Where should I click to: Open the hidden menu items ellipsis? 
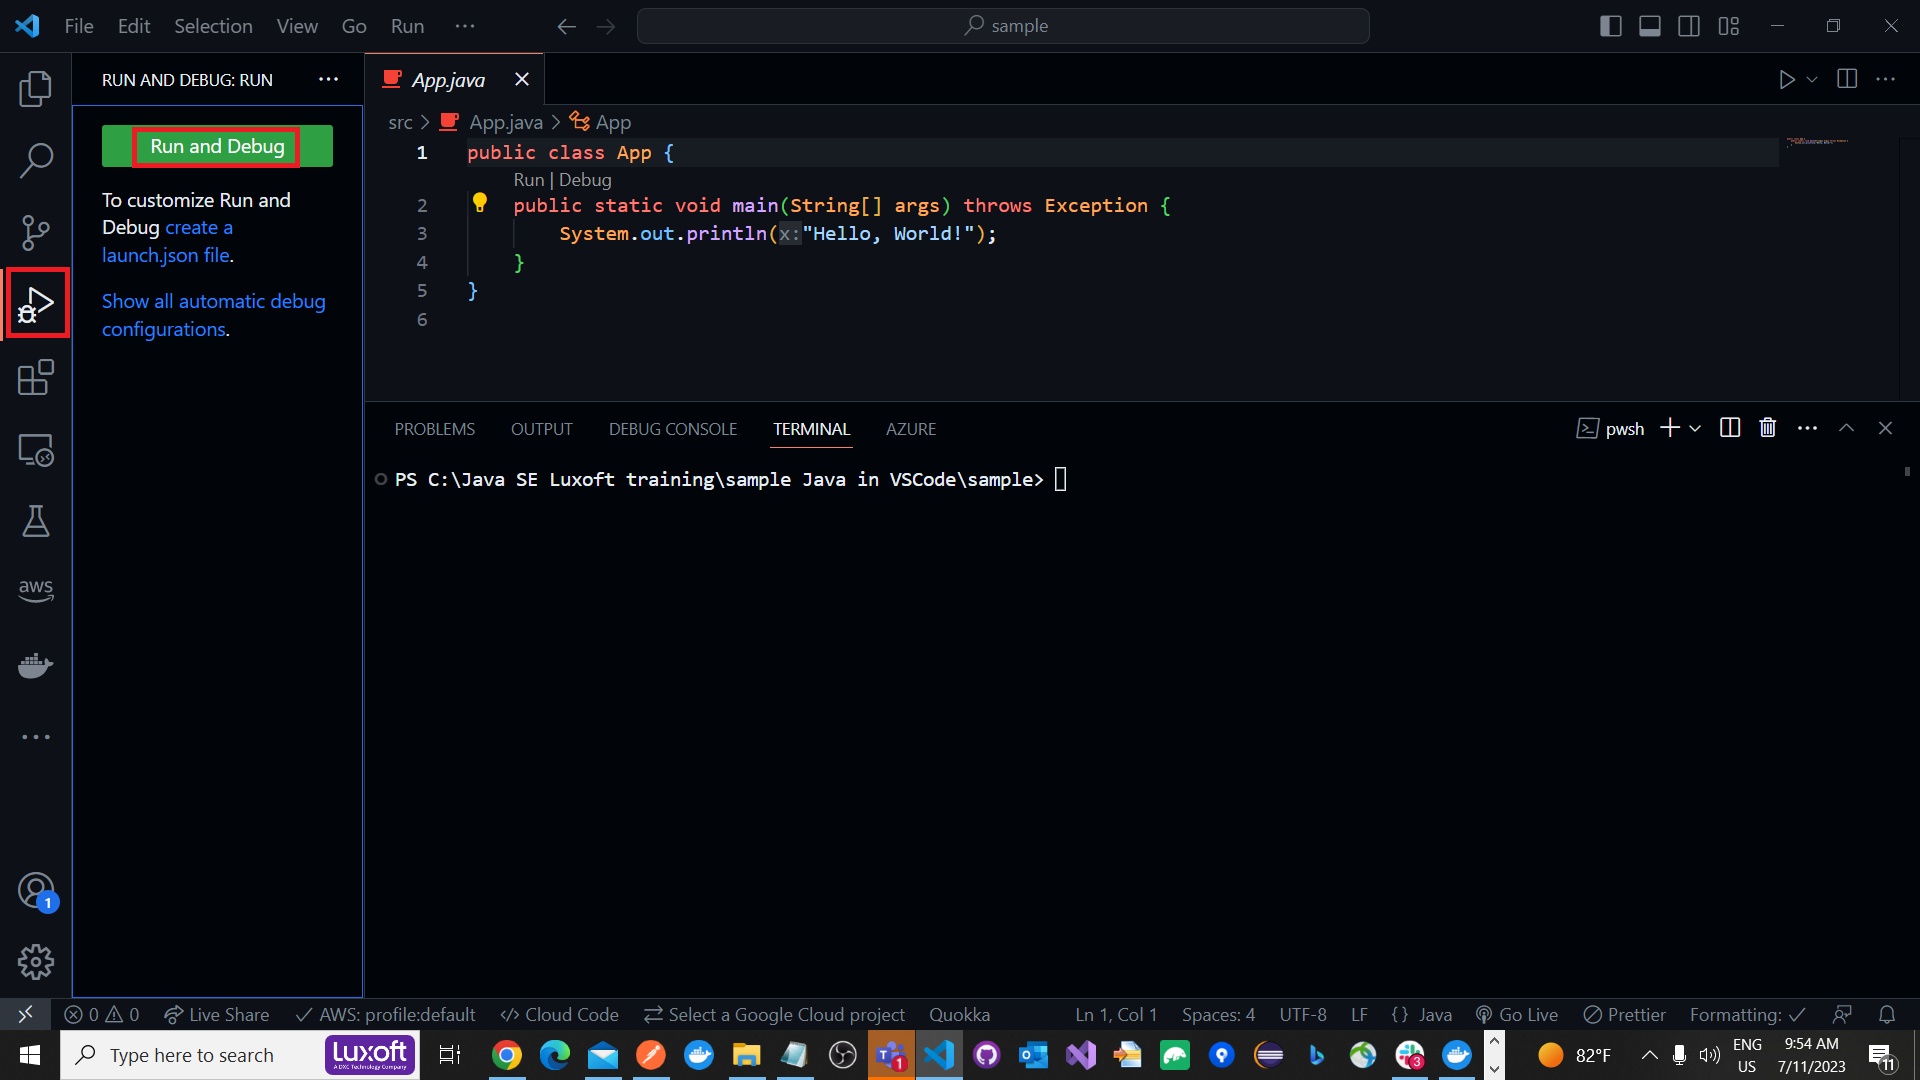(465, 26)
